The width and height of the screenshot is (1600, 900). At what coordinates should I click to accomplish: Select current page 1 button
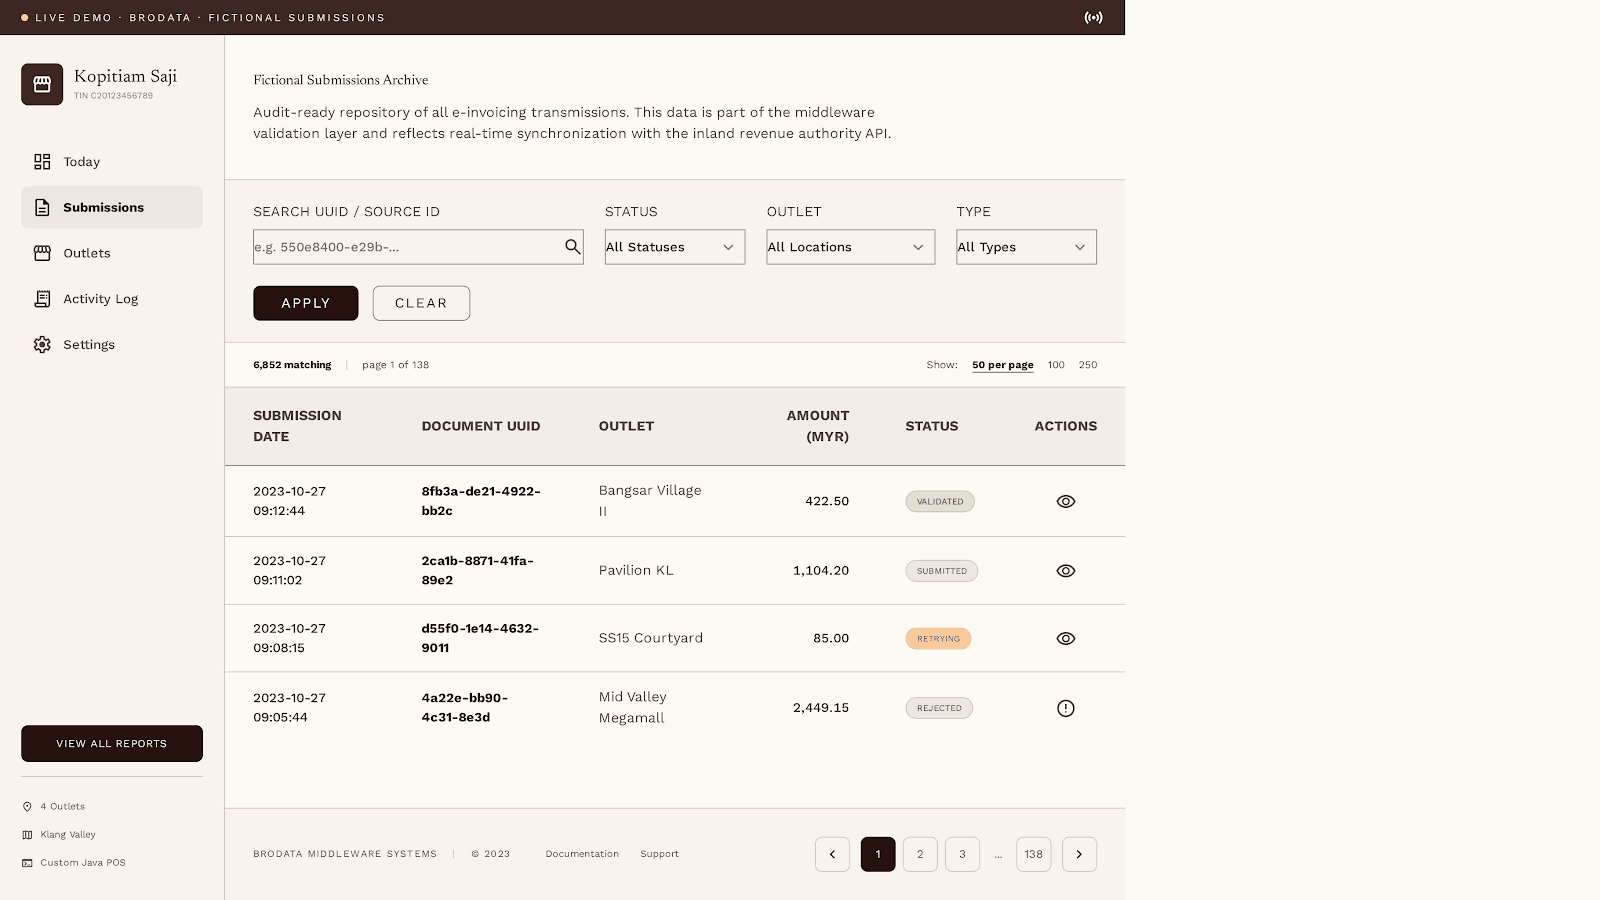pos(878,854)
